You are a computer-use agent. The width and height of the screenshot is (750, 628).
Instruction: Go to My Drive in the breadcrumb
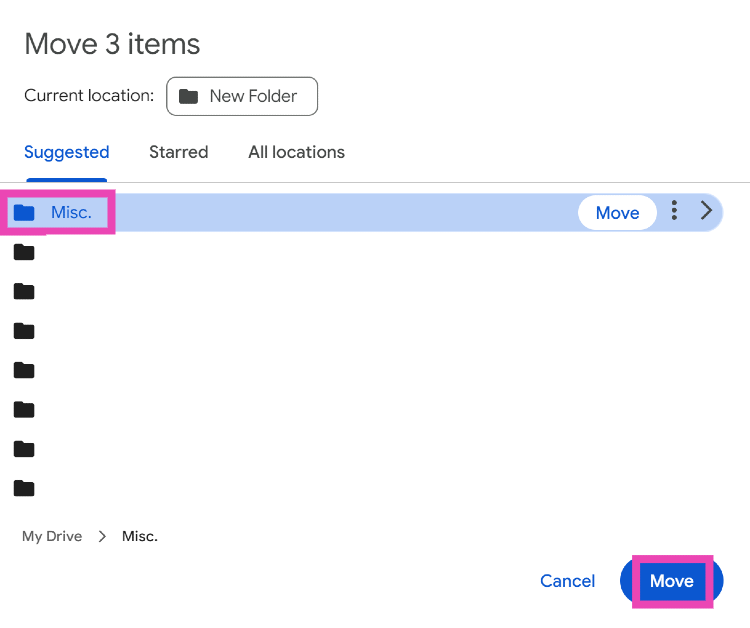click(52, 536)
